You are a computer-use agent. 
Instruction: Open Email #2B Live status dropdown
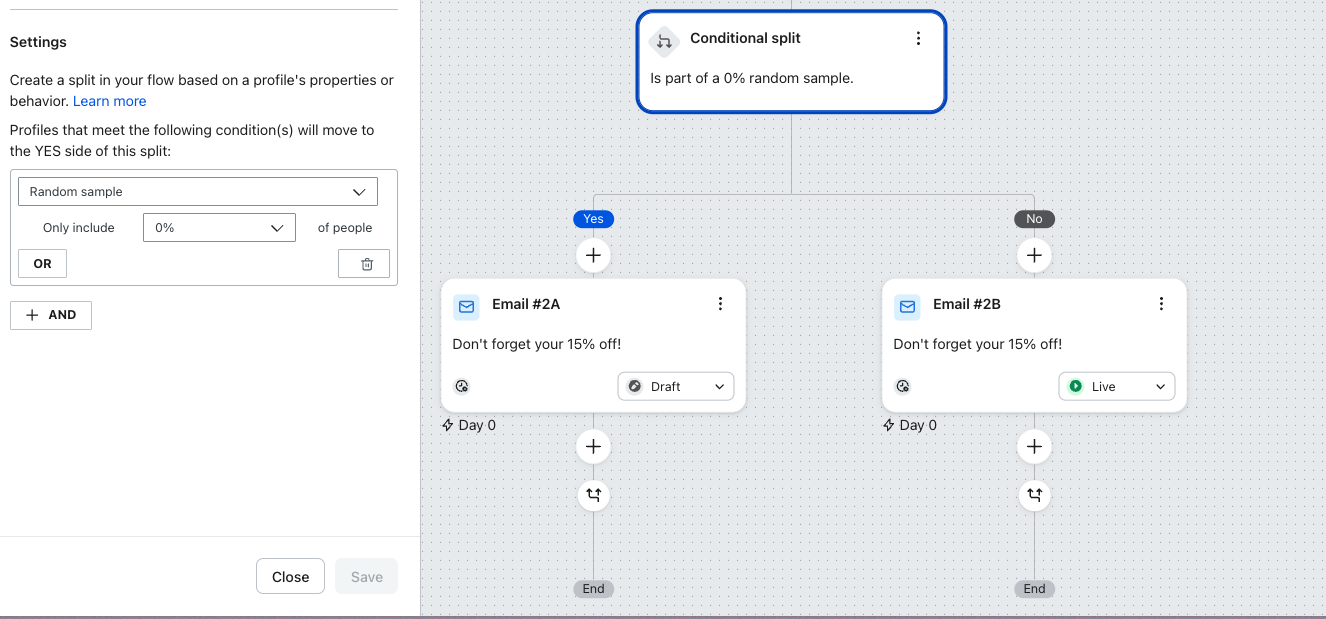[1116, 387]
